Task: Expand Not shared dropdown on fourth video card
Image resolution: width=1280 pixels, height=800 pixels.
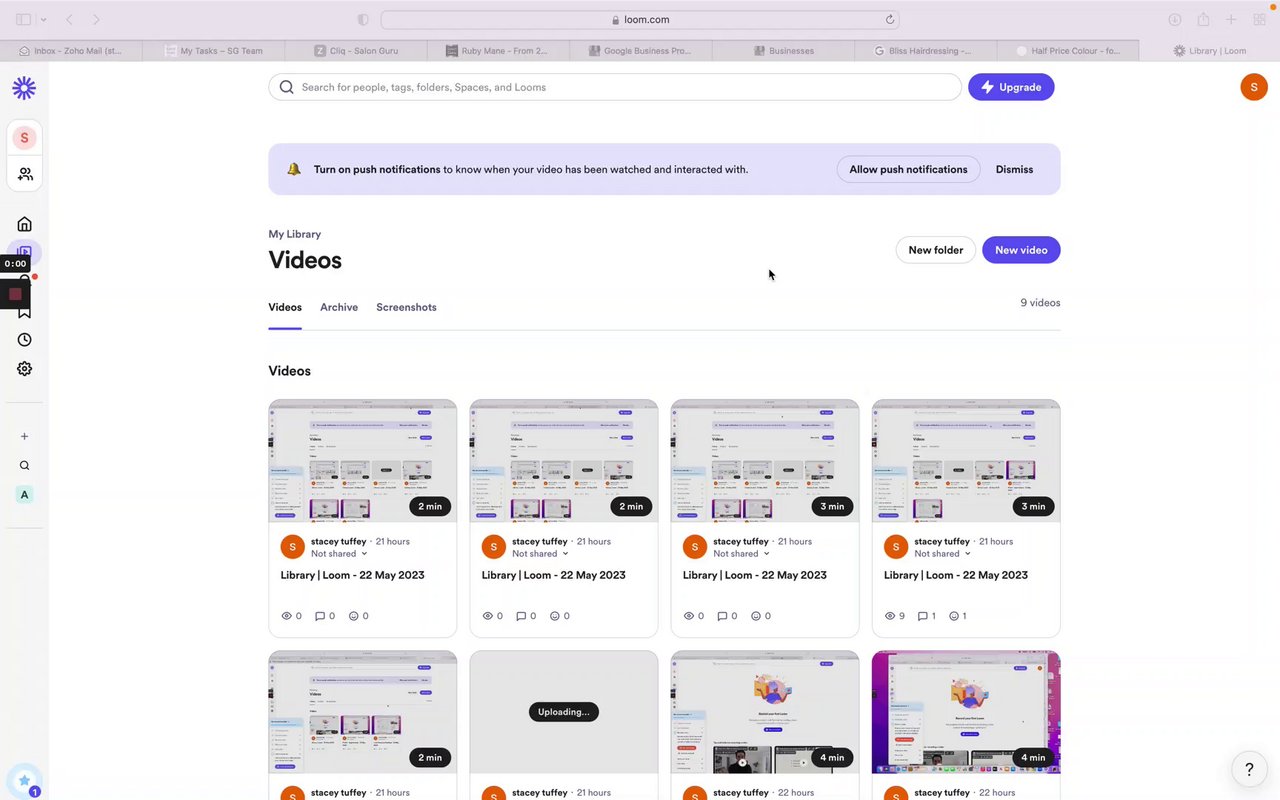Action: [x=942, y=554]
